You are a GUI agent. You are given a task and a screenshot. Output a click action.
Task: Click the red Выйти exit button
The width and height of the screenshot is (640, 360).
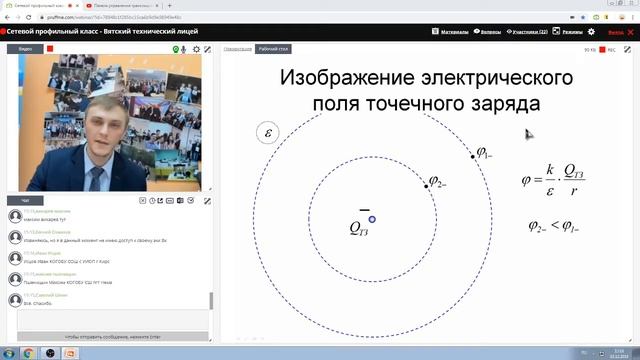pyautogui.click(x=620, y=32)
